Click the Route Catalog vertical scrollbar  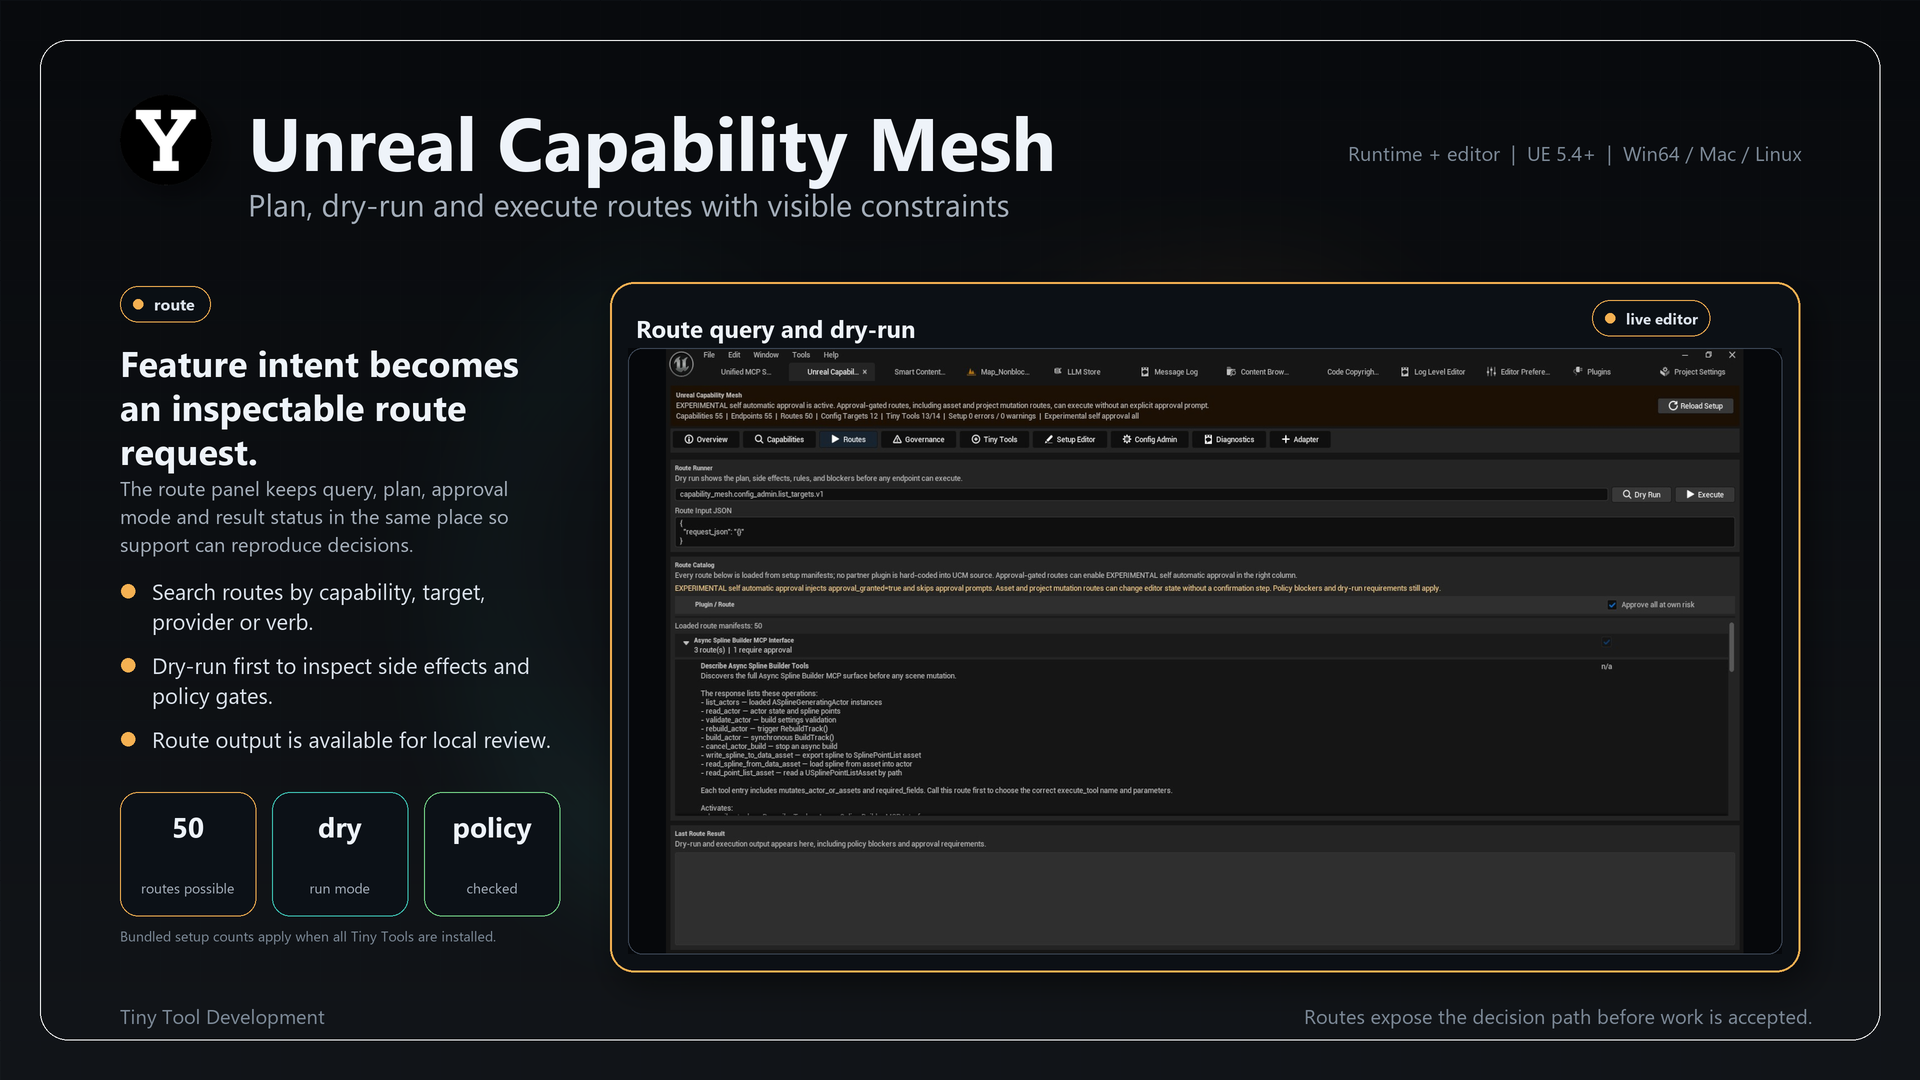1731,647
